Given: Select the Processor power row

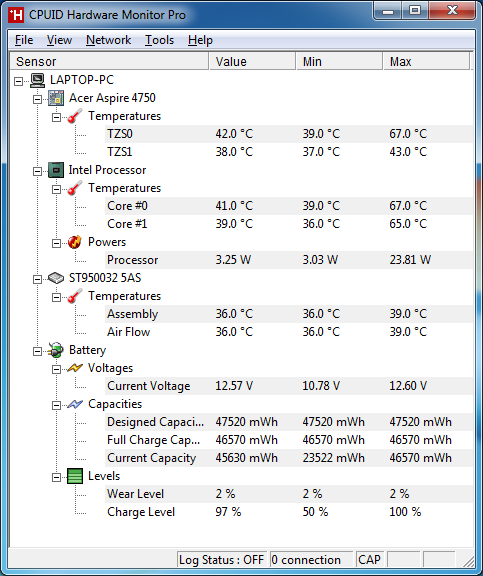Looking at the screenshot, I should (289, 260).
